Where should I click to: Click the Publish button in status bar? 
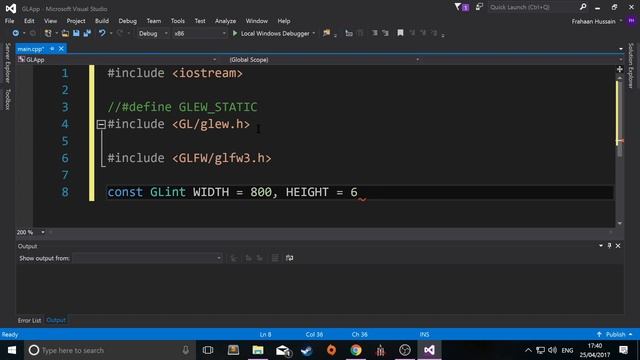(615, 334)
